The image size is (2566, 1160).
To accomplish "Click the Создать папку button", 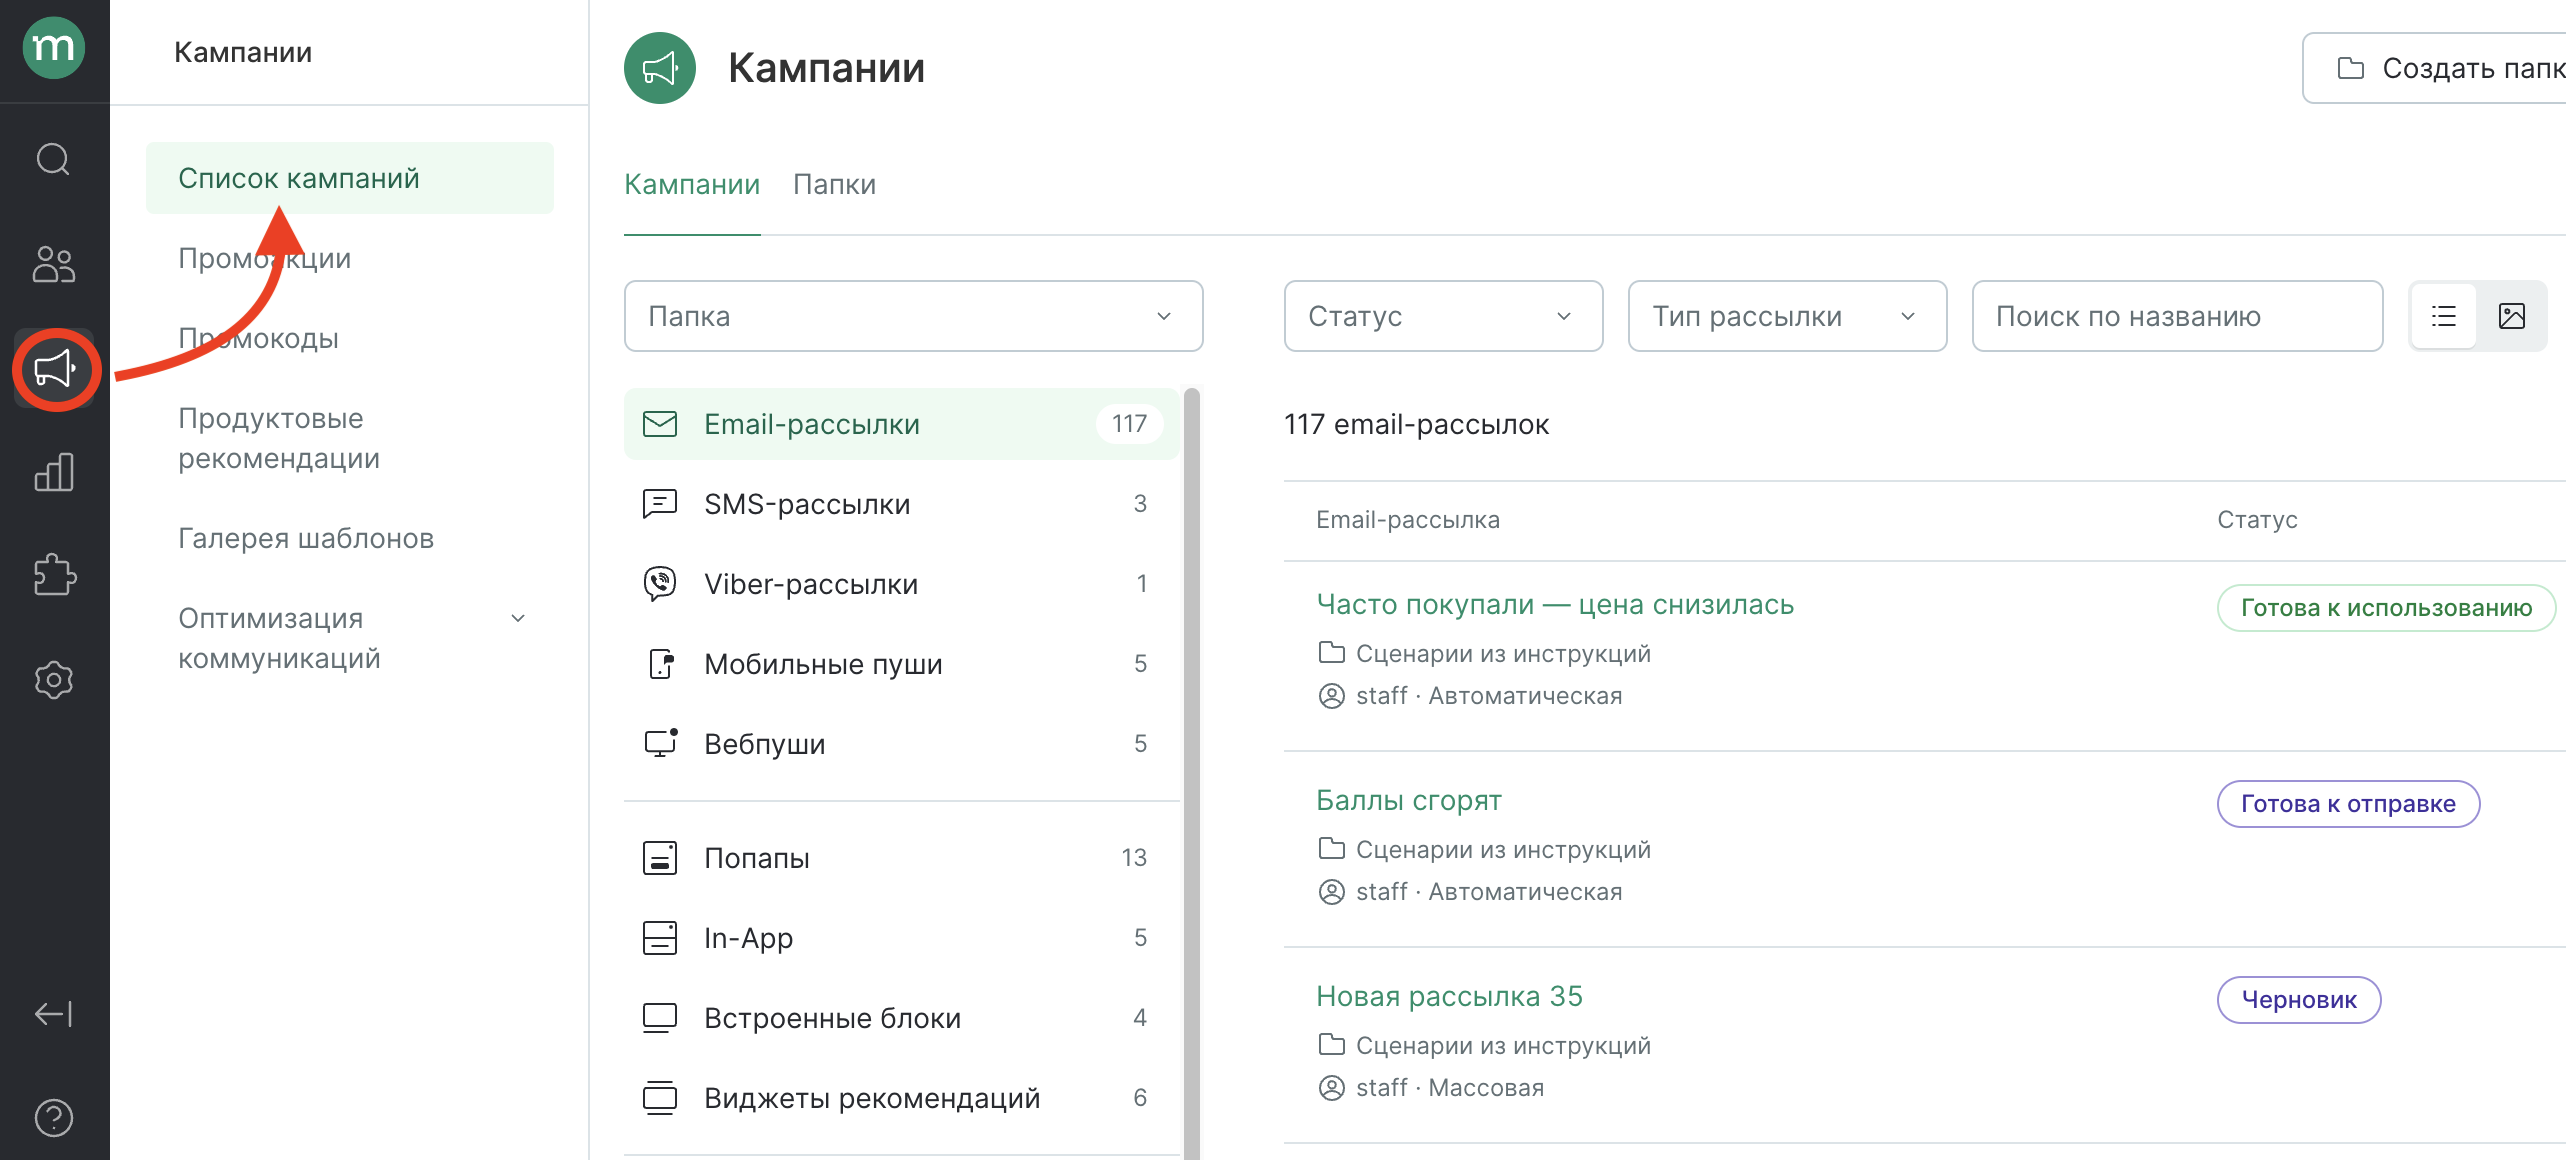I will tap(2434, 68).
